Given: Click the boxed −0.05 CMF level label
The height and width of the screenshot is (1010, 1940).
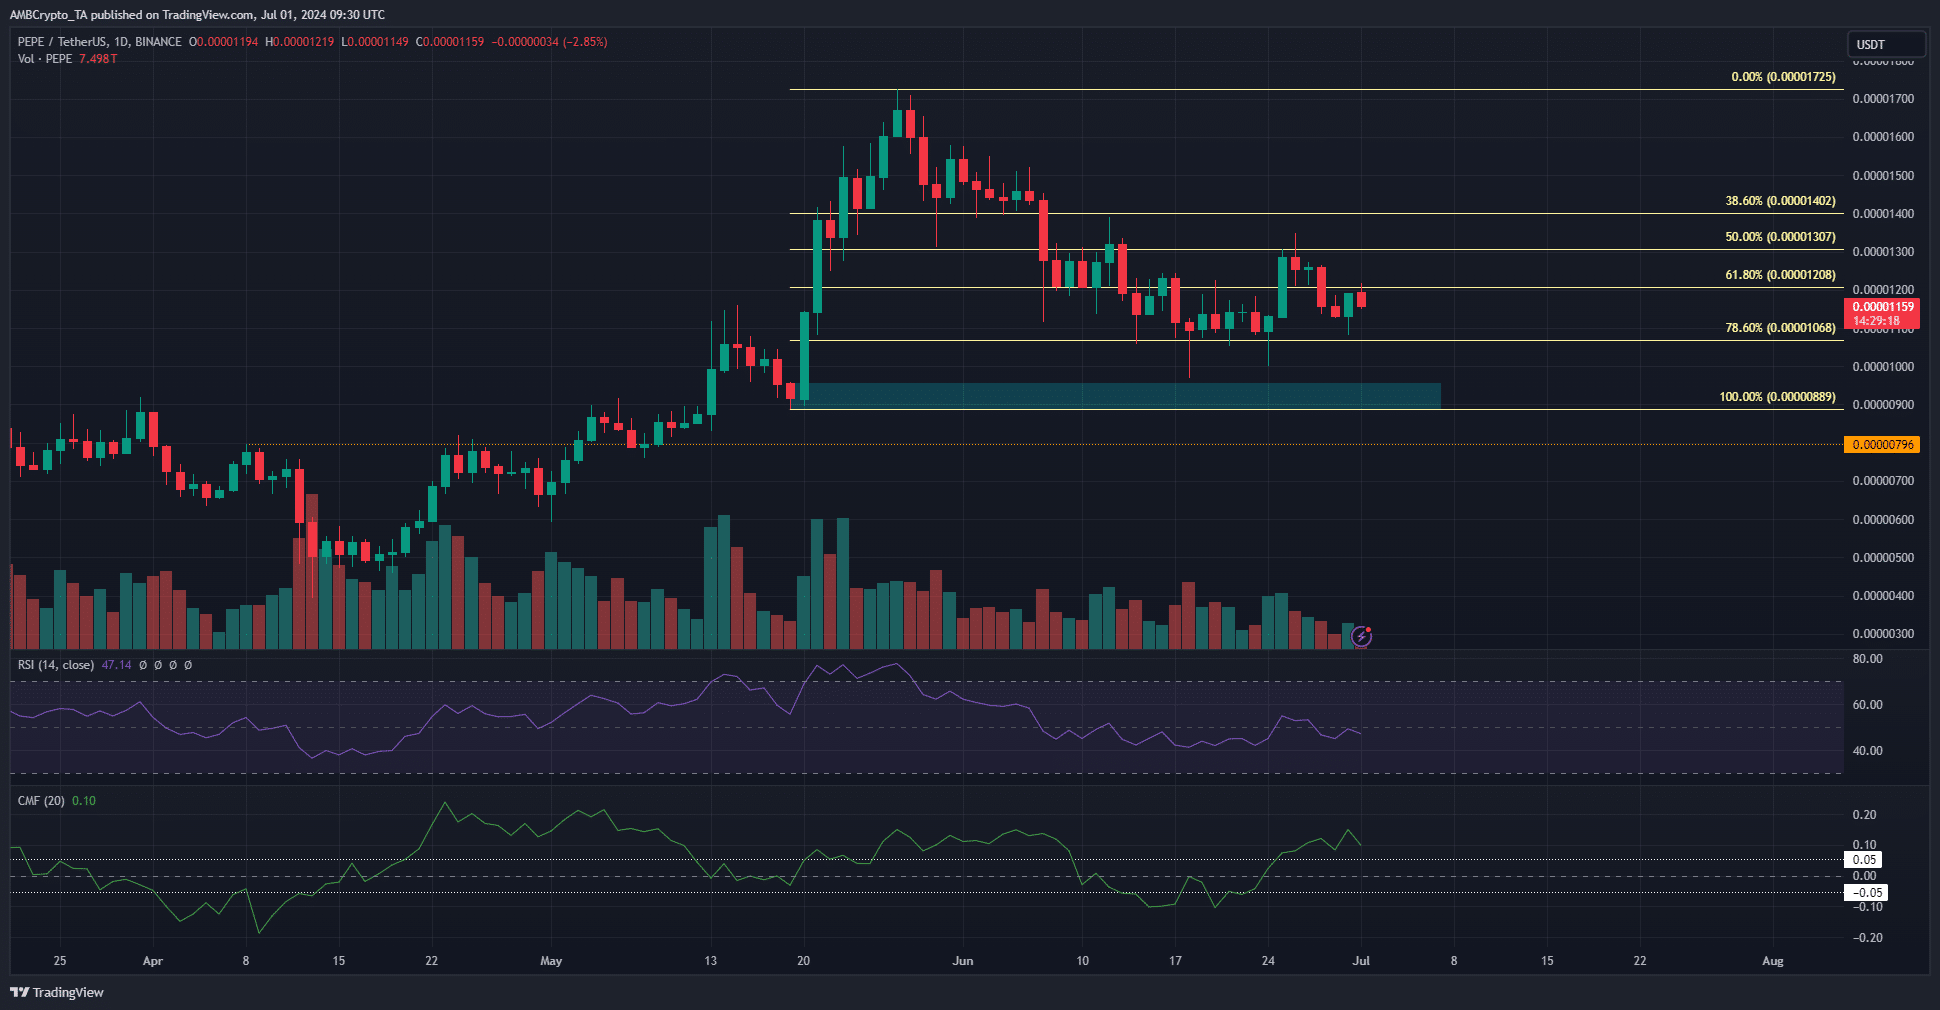Looking at the screenshot, I should tap(1866, 893).
